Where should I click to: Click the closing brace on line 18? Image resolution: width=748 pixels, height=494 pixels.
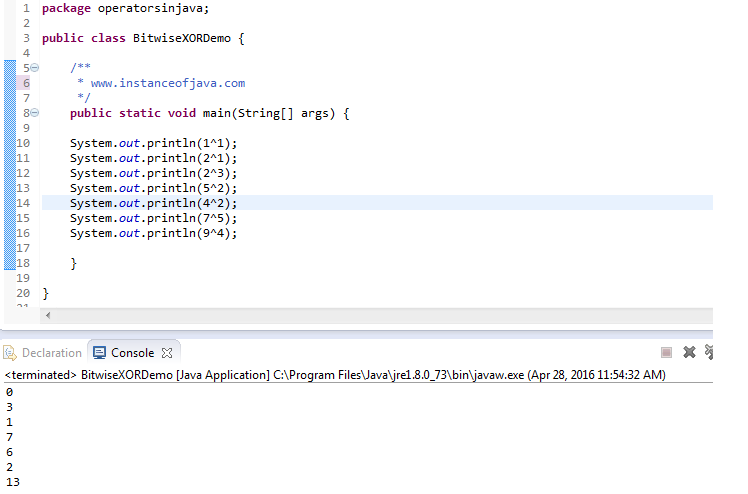click(73, 264)
